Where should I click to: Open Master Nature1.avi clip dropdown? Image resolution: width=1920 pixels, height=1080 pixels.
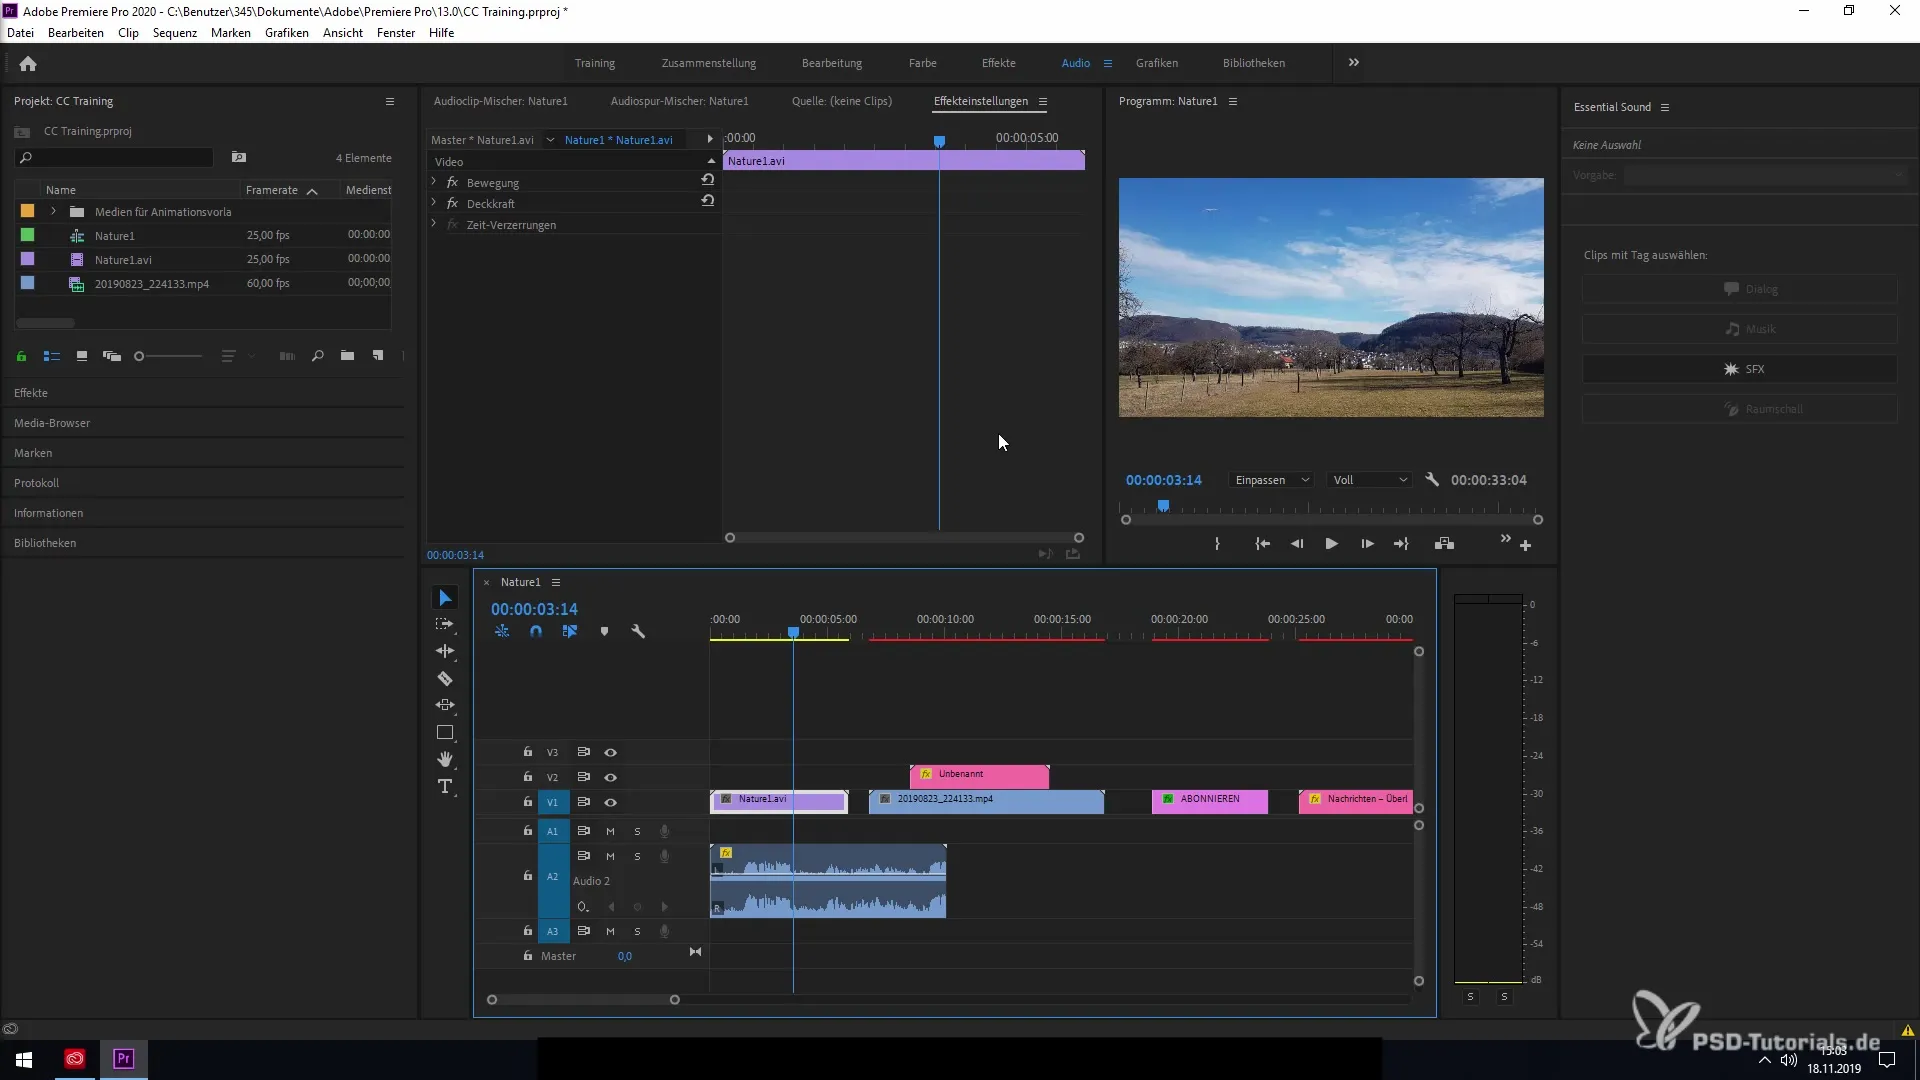(550, 140)
